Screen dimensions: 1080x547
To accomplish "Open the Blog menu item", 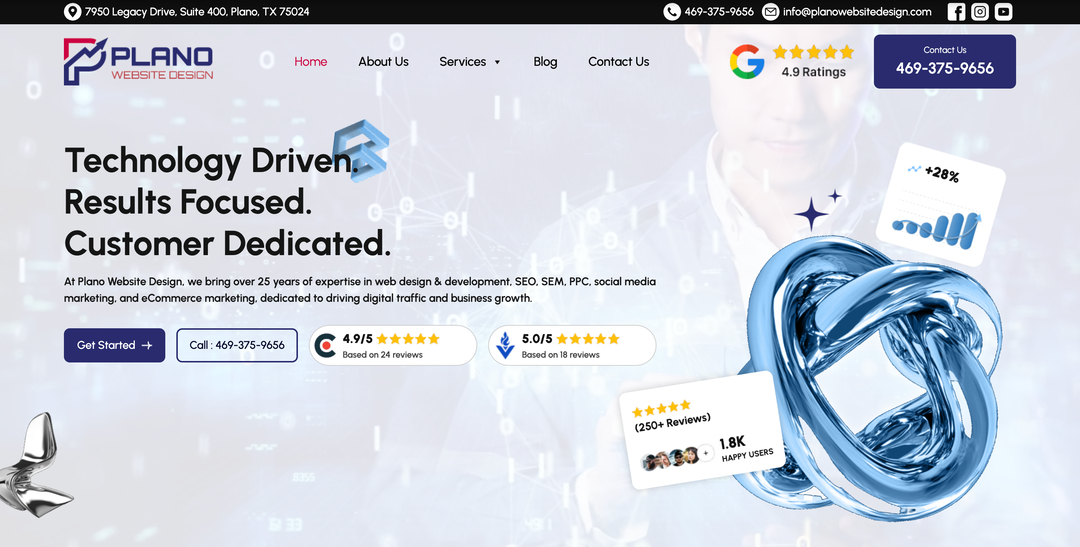I will click(x=545, y=61).
